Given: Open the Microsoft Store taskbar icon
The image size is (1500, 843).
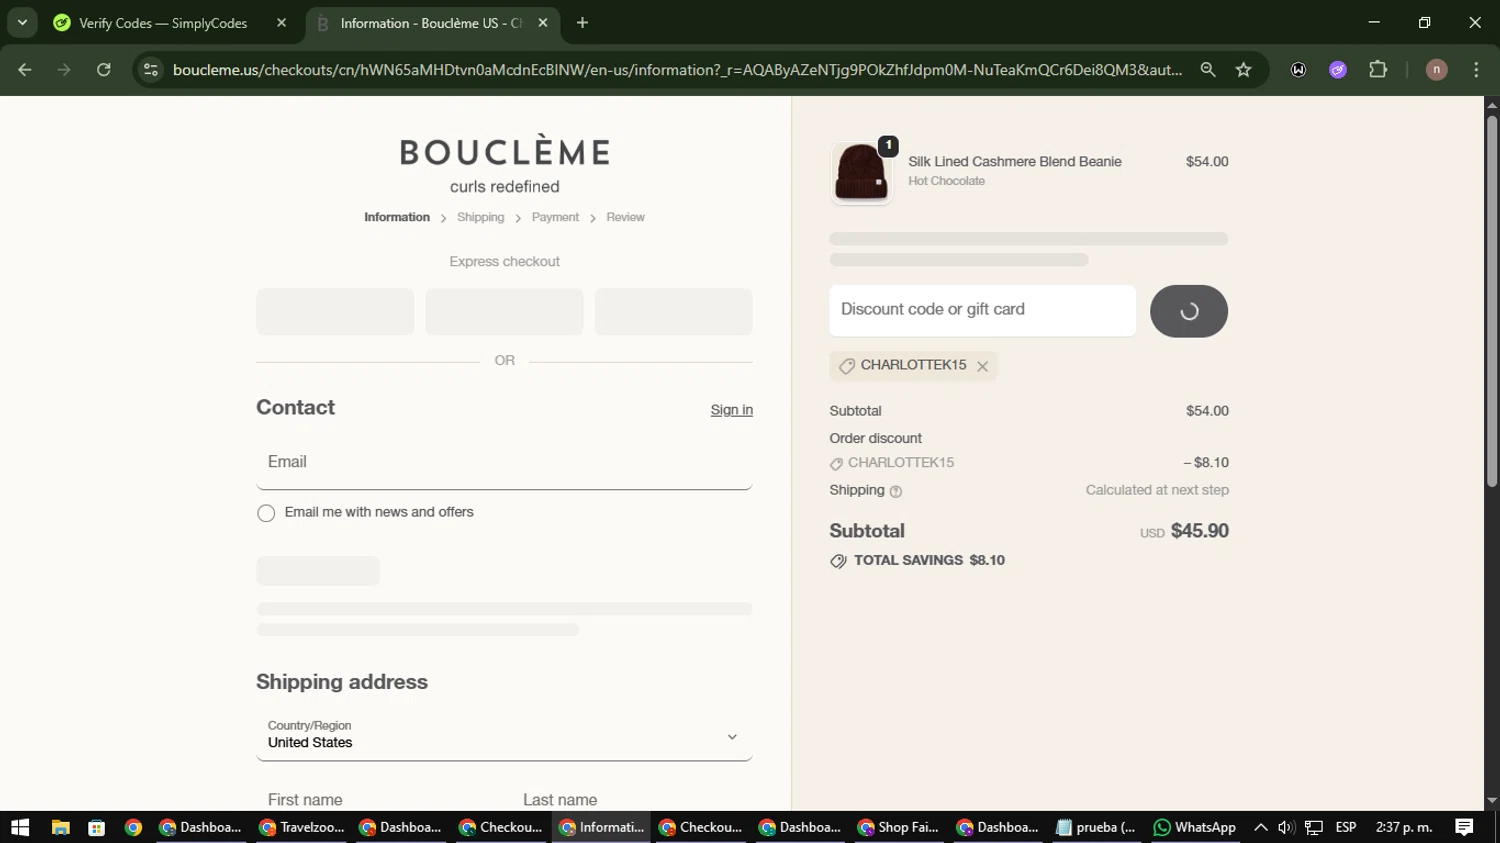Looking at the screenshot, I should tap(97, 827).
